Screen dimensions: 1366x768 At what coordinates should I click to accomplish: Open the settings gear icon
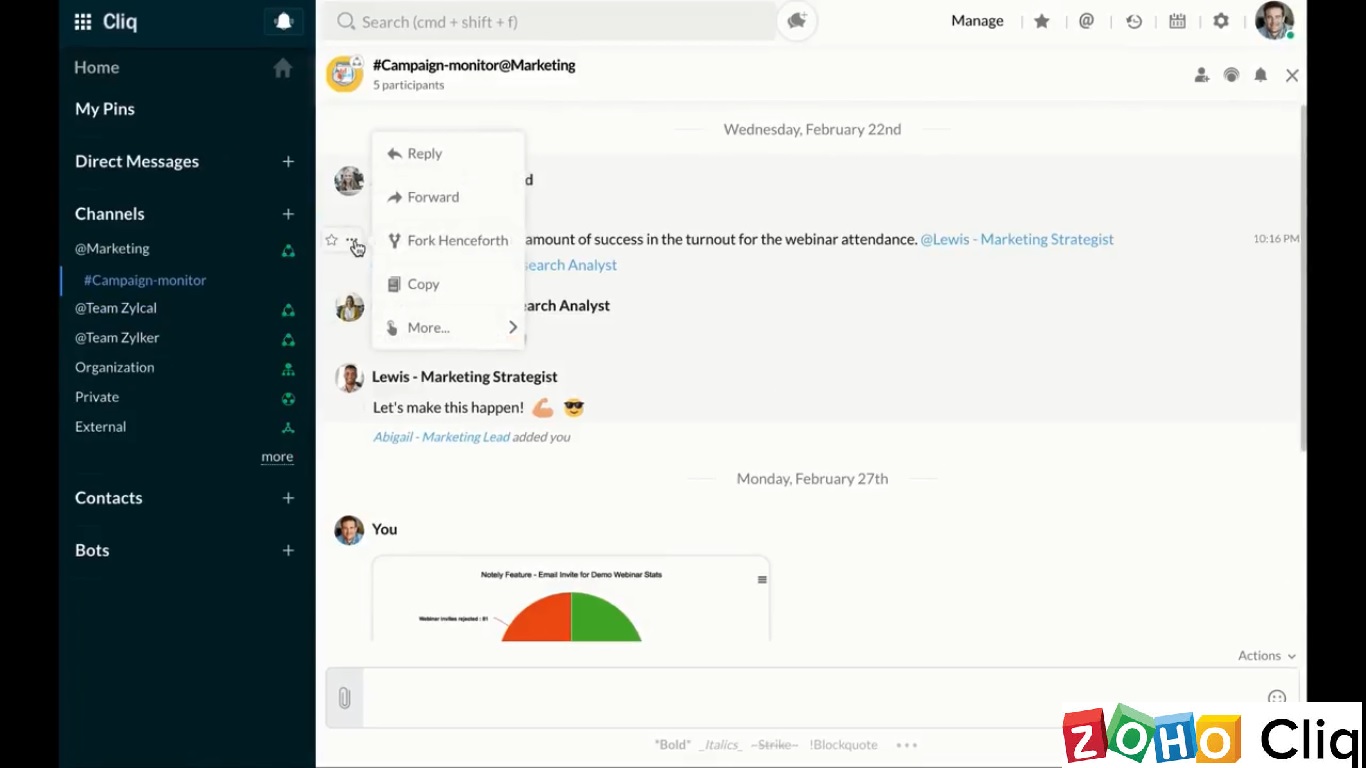[1220, 21]
